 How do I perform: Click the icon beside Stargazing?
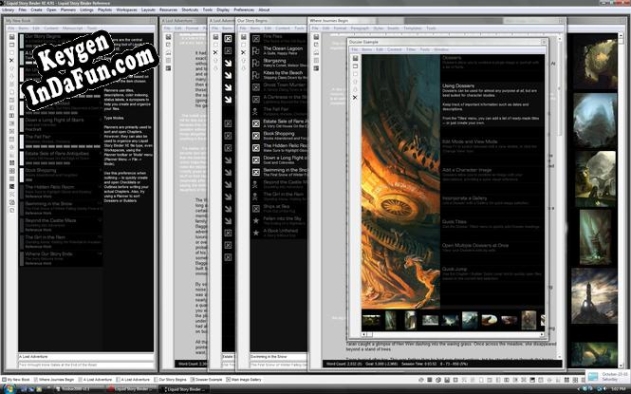pyautogui.click(x=256, y=63)
